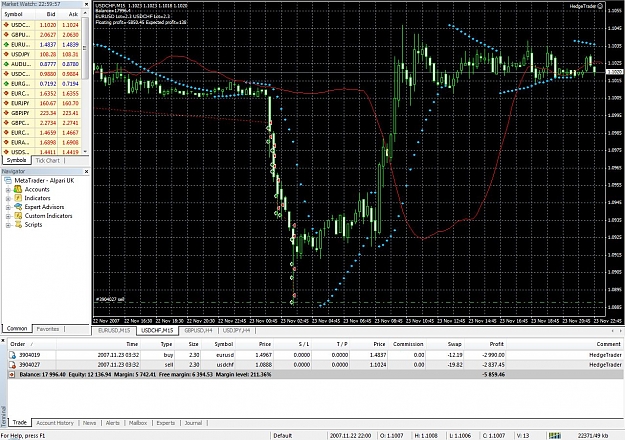
Task: Click the 22371/49 kb traffic indicator
Action: click(x=593, y=436)
